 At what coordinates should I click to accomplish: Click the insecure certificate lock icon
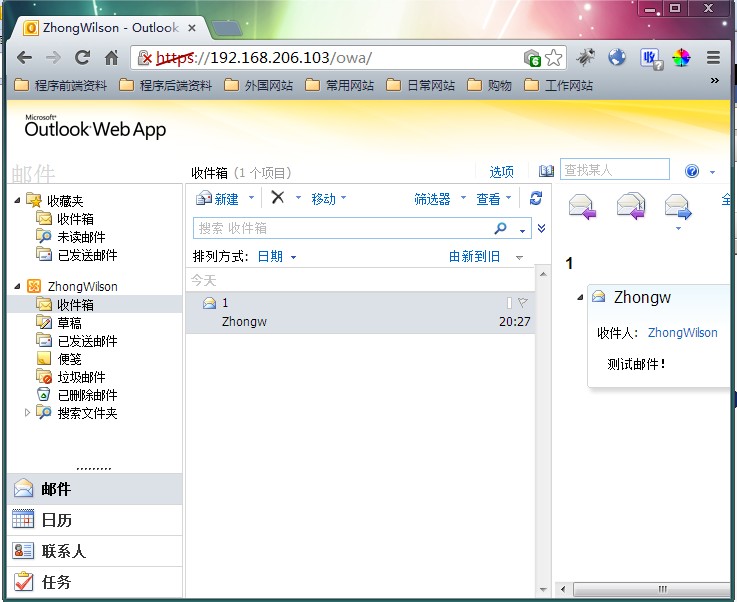pos(144,58)
